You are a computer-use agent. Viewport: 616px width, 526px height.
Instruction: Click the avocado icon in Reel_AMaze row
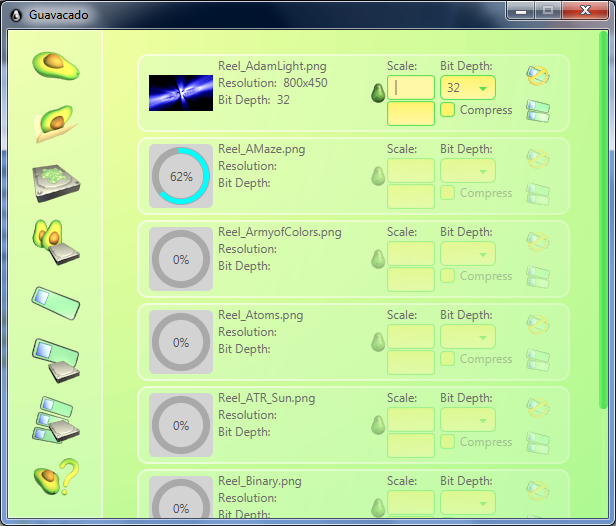[378, 176]
